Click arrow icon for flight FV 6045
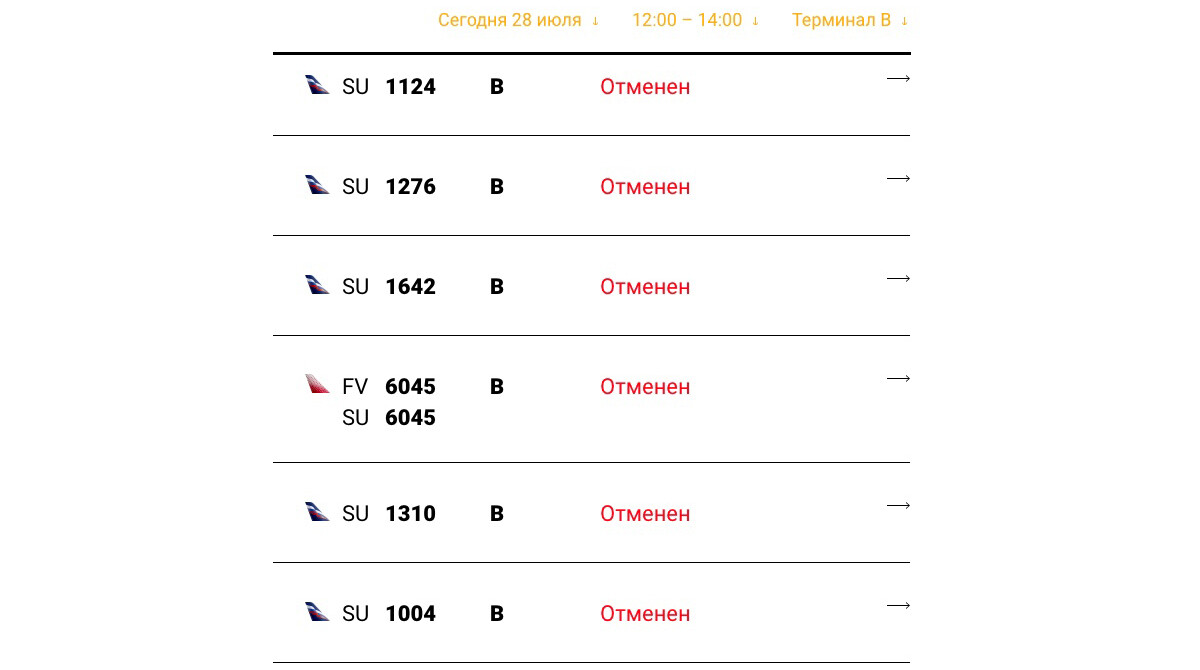The width and height of the screenshot is (1200, 670). 898,378
